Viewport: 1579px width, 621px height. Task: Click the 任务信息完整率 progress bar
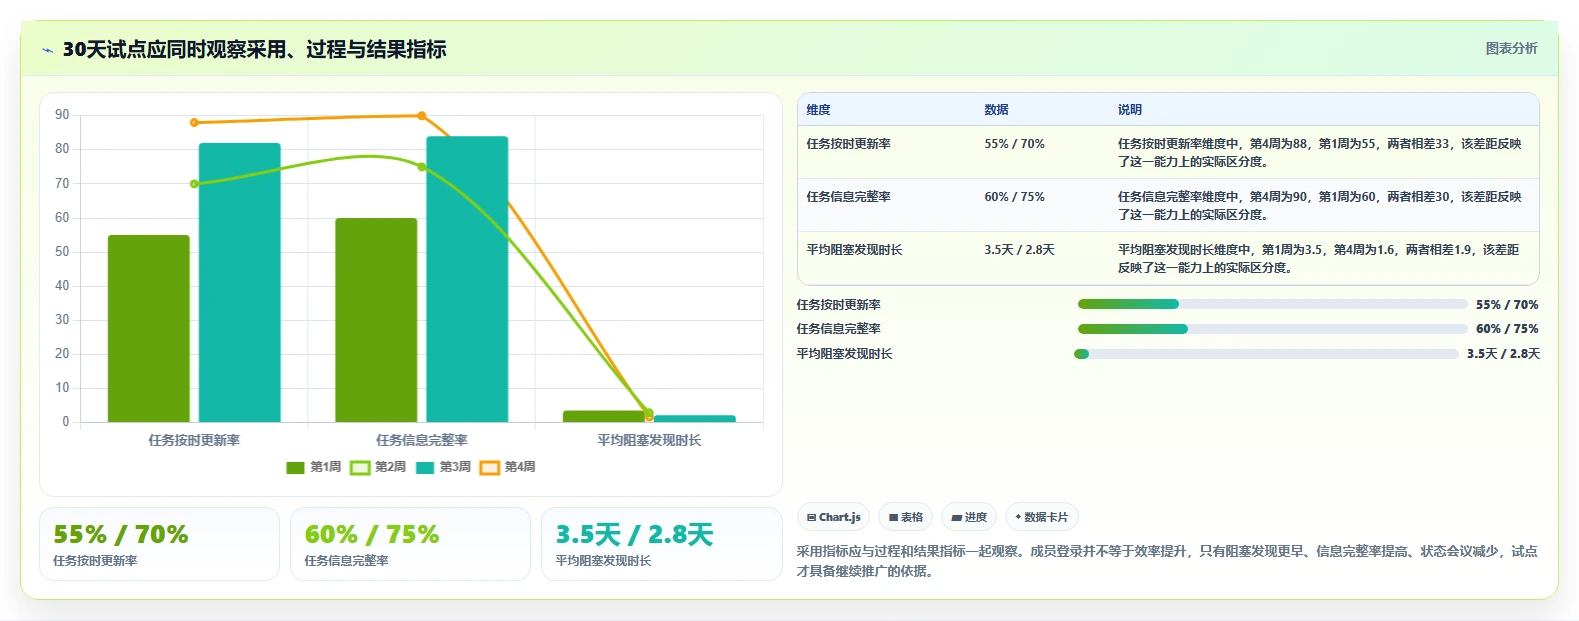pyautogui.click(x=1272, y=329)
